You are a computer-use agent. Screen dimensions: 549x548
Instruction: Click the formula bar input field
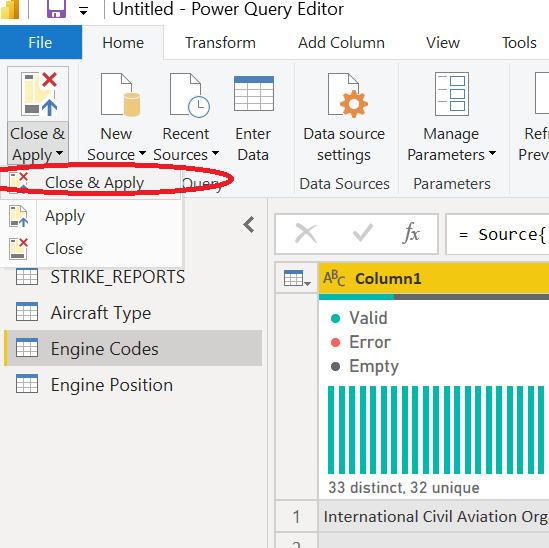(x=497, y=234)
